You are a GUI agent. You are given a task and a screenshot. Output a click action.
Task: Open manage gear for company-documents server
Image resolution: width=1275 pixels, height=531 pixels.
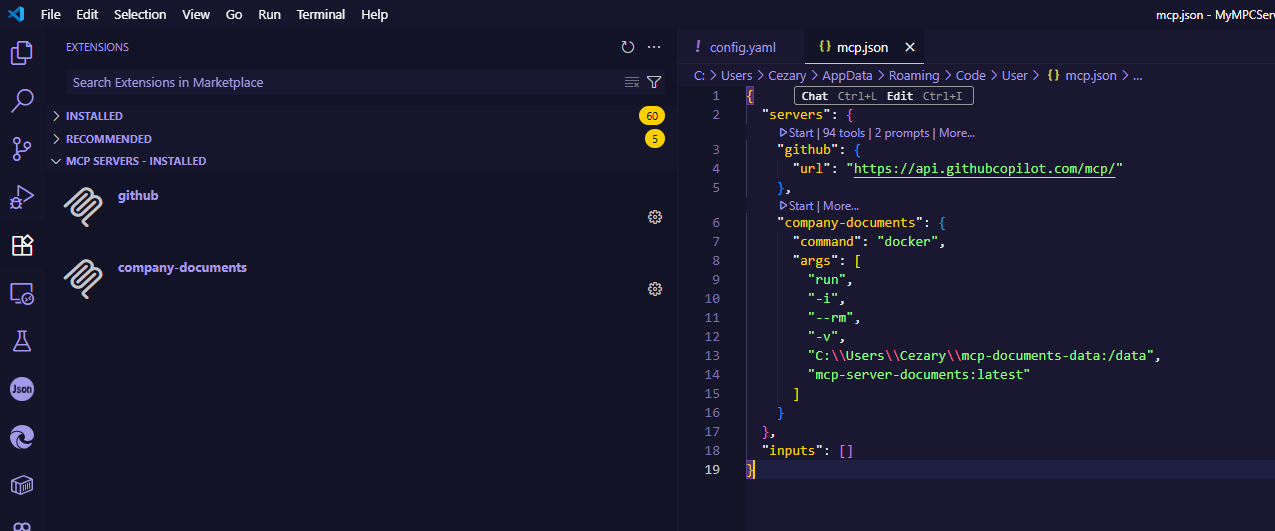click(655, 289)
